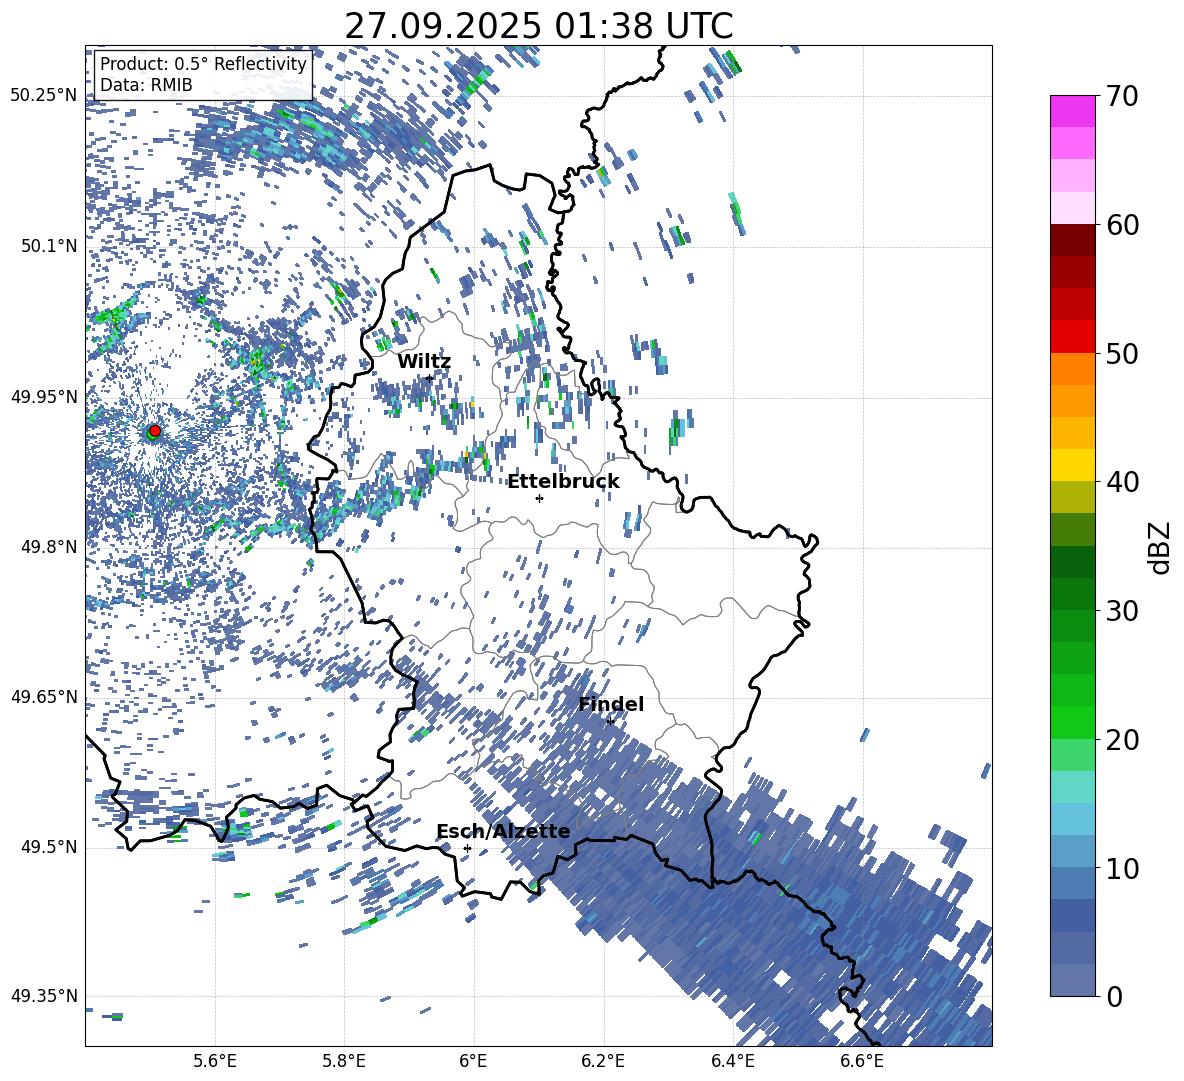Click the Esch/Alzette station cross marker
1184x1081 pixels.
(x=467, y=848)
